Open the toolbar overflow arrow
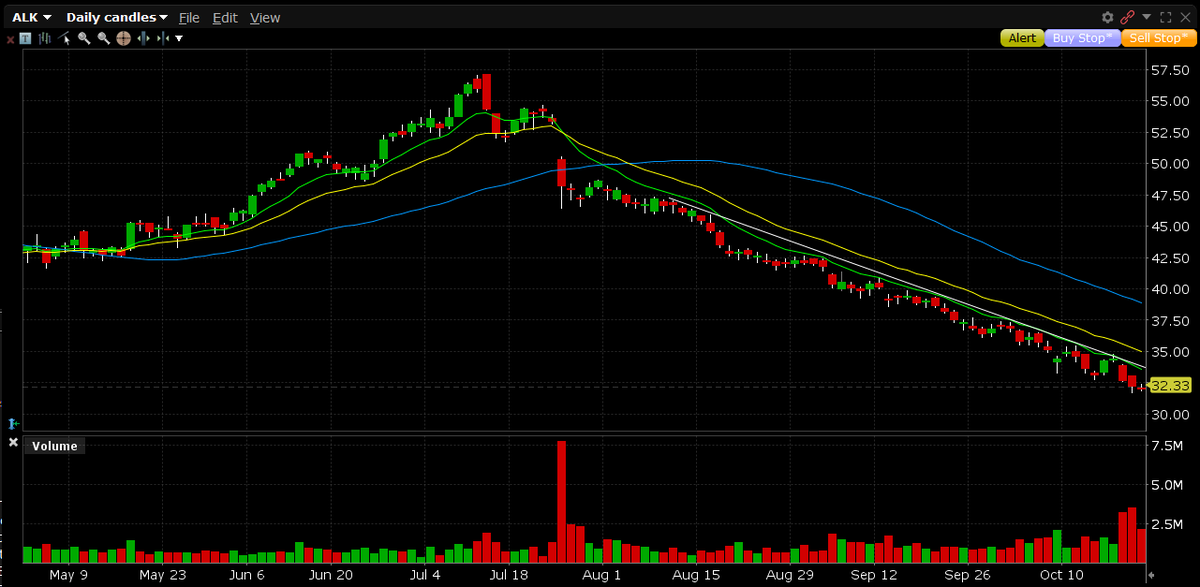Screen dimensions: 1200x587 pos(179,38)
